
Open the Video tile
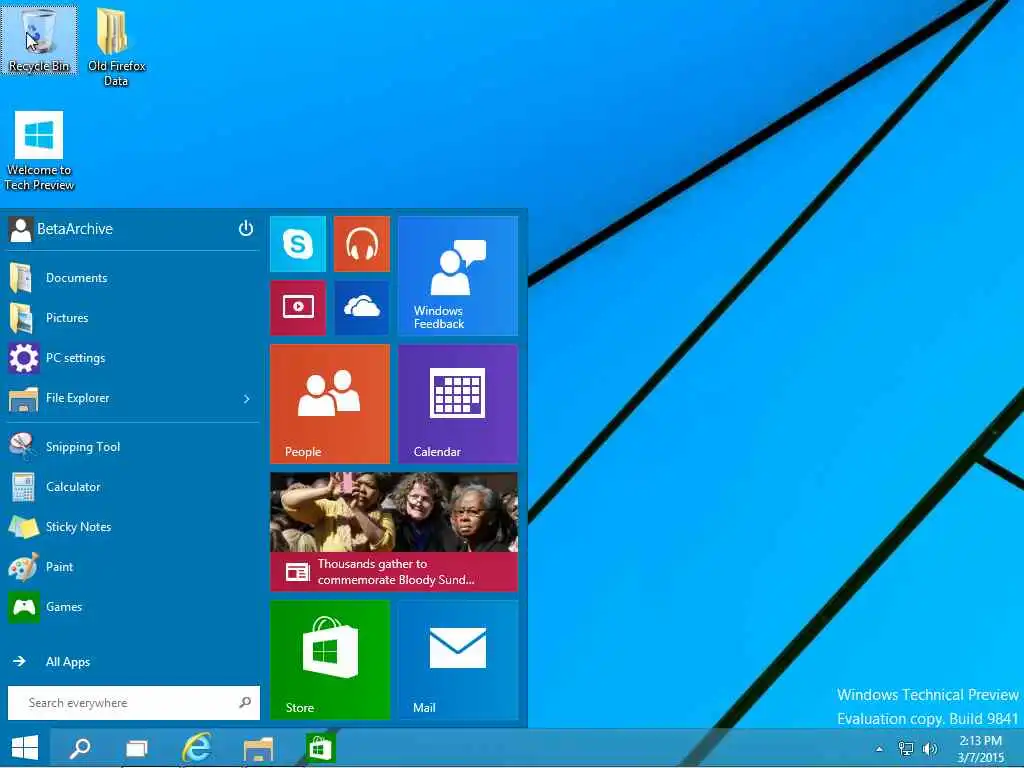pos(298,308)
